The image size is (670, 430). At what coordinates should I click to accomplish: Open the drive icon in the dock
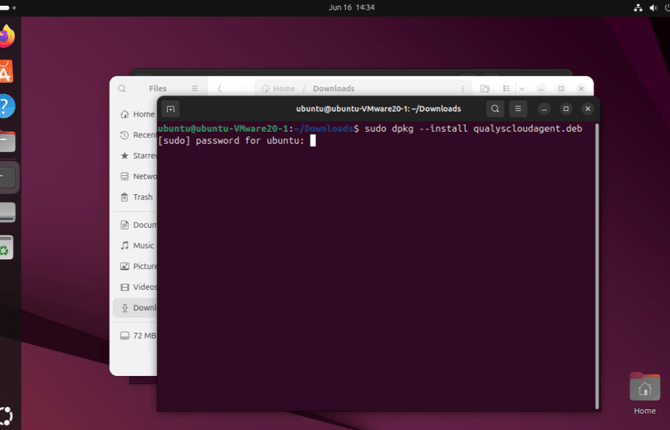tap(8, 212)
